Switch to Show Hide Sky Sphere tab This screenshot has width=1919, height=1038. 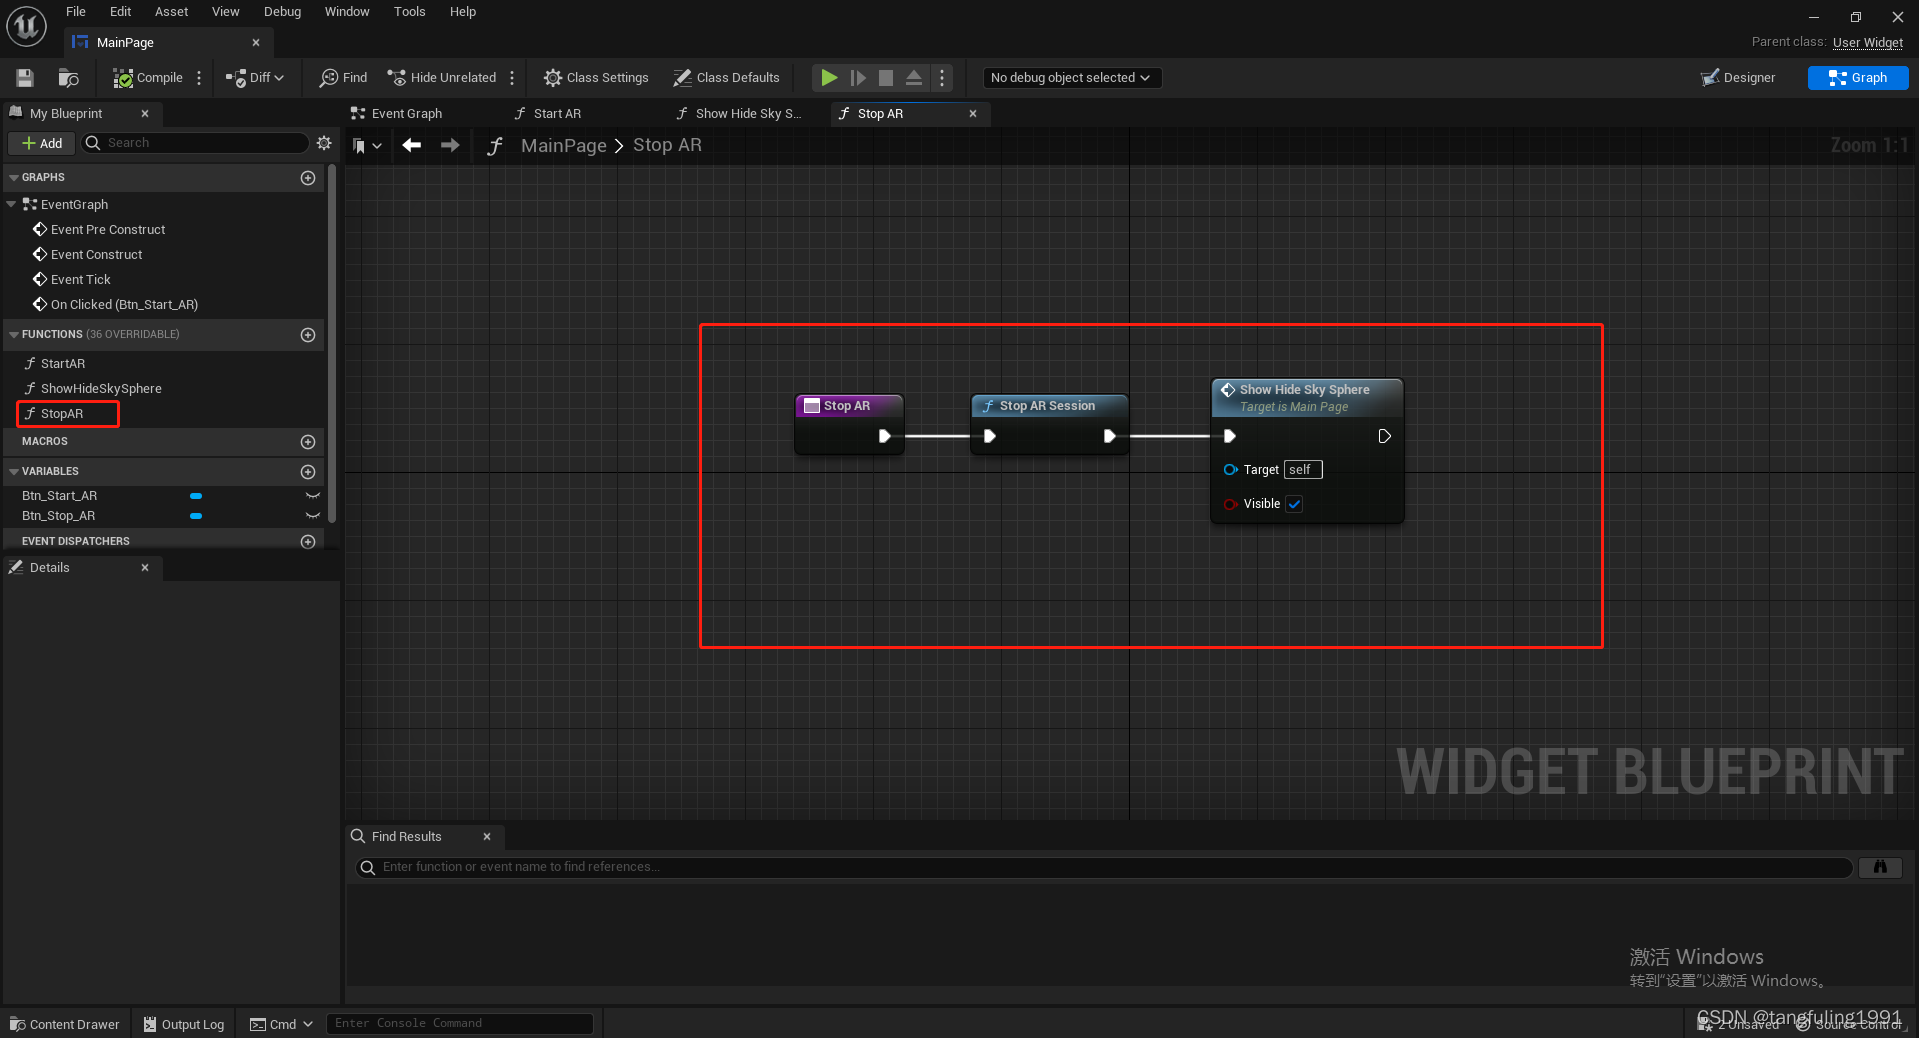[x=748, y=114]
